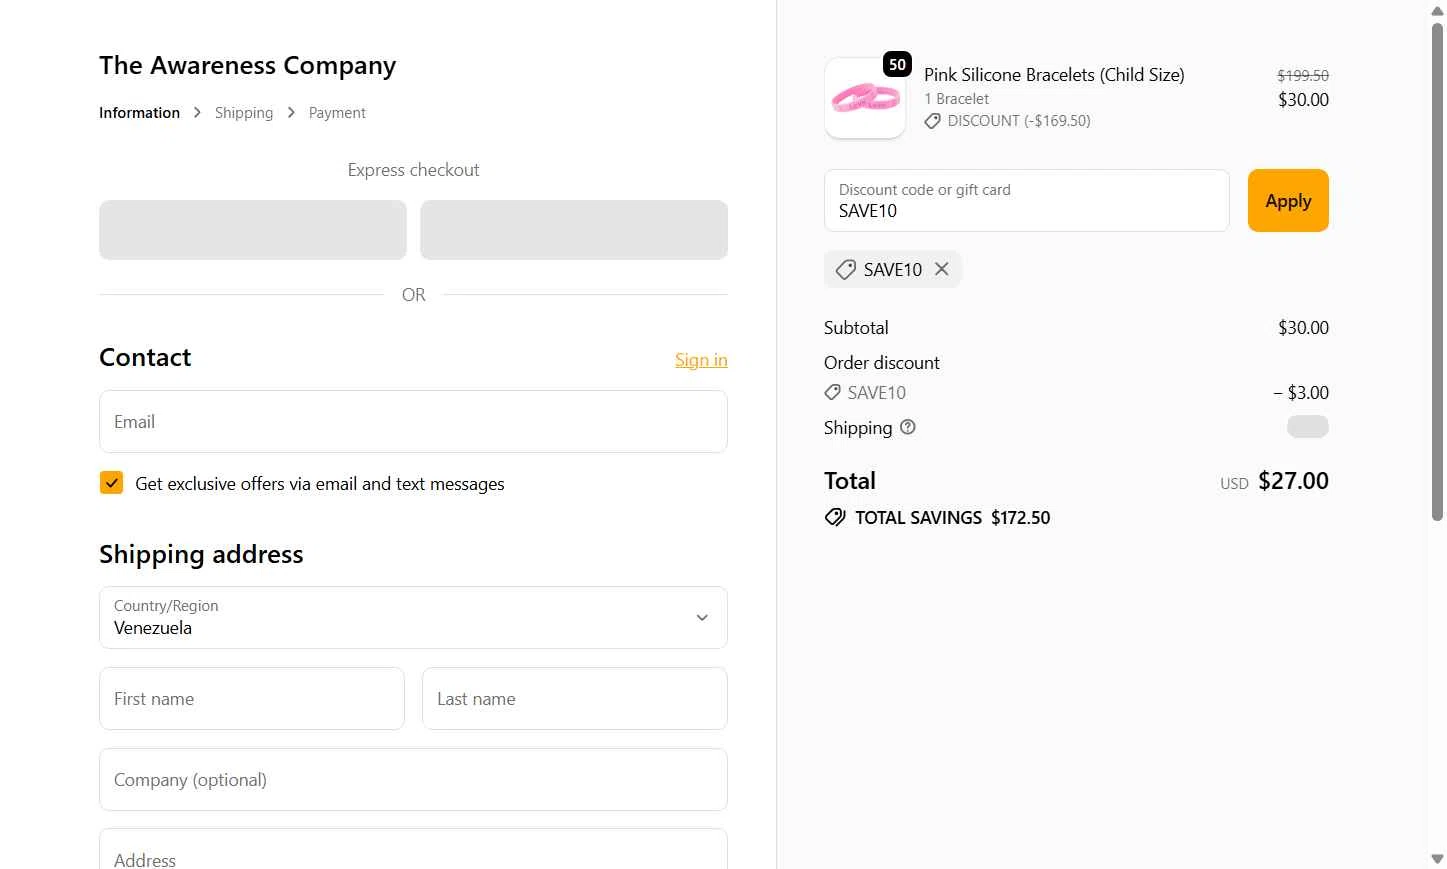Click the TOTAL SAVINGS $172.50 text
The height and width of the screenshot is (869, 1447).
952,517
